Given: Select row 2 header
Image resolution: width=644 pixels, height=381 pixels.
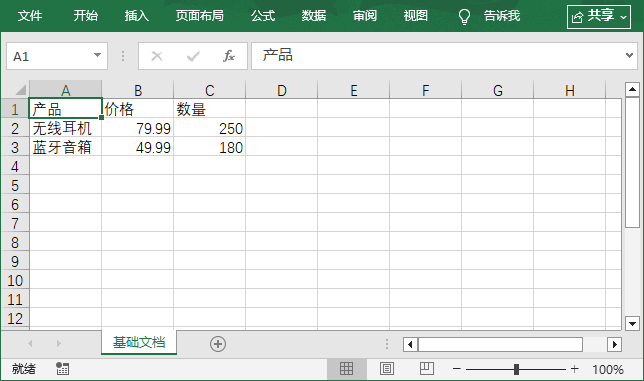Looking at the screenshot, I should click(15, 128).
